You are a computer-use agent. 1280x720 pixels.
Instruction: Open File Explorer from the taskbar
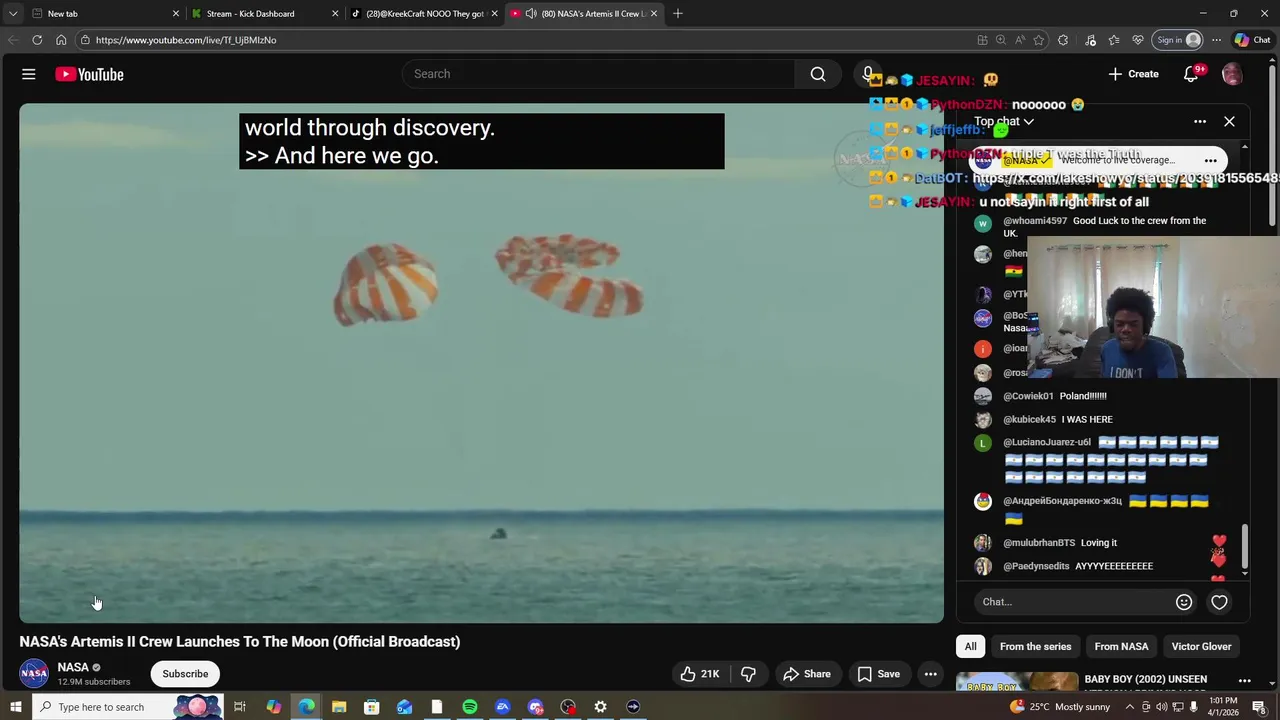point(339,707)
